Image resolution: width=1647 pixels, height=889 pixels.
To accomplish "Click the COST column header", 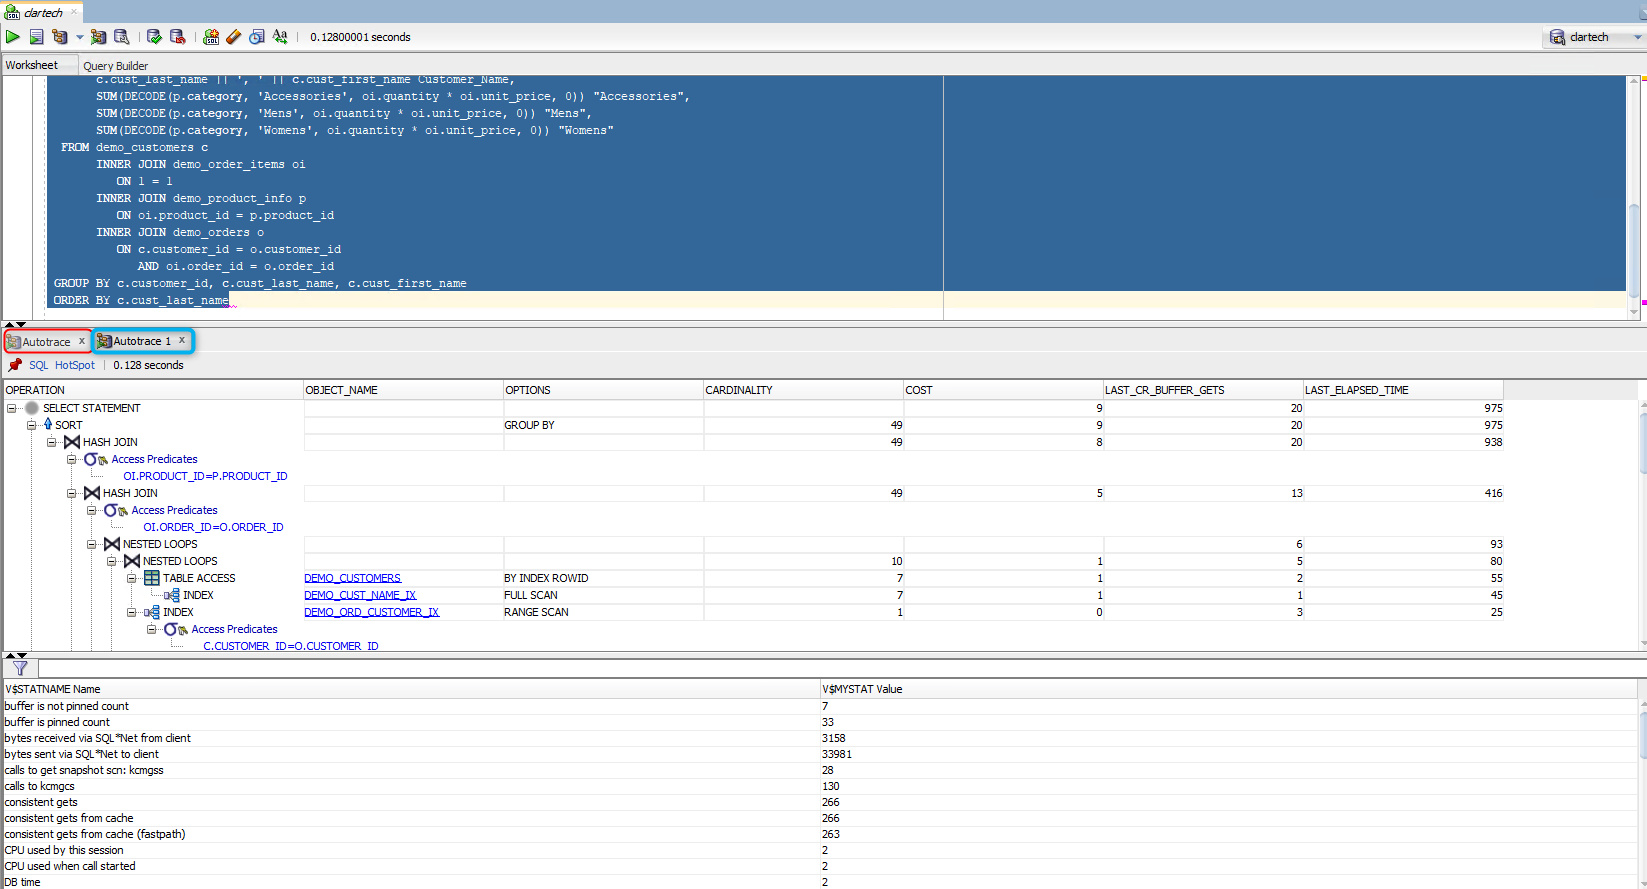I will click(x=1003, y=390).
